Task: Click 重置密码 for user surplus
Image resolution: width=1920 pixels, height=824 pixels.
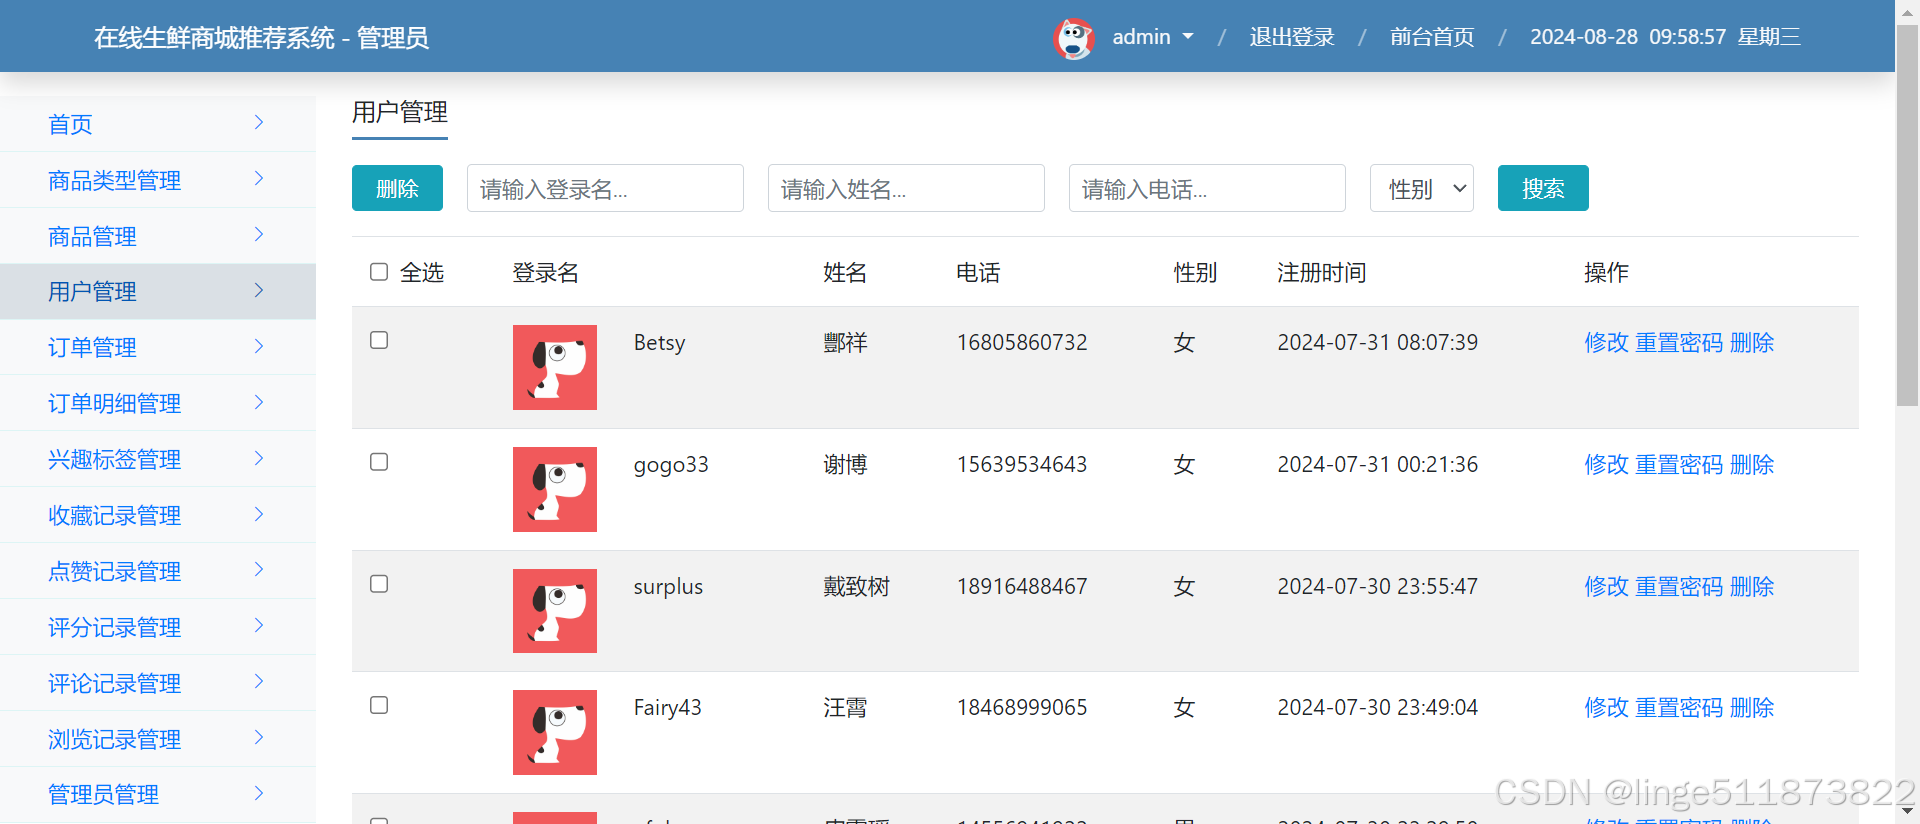Action: [1679, 586]
